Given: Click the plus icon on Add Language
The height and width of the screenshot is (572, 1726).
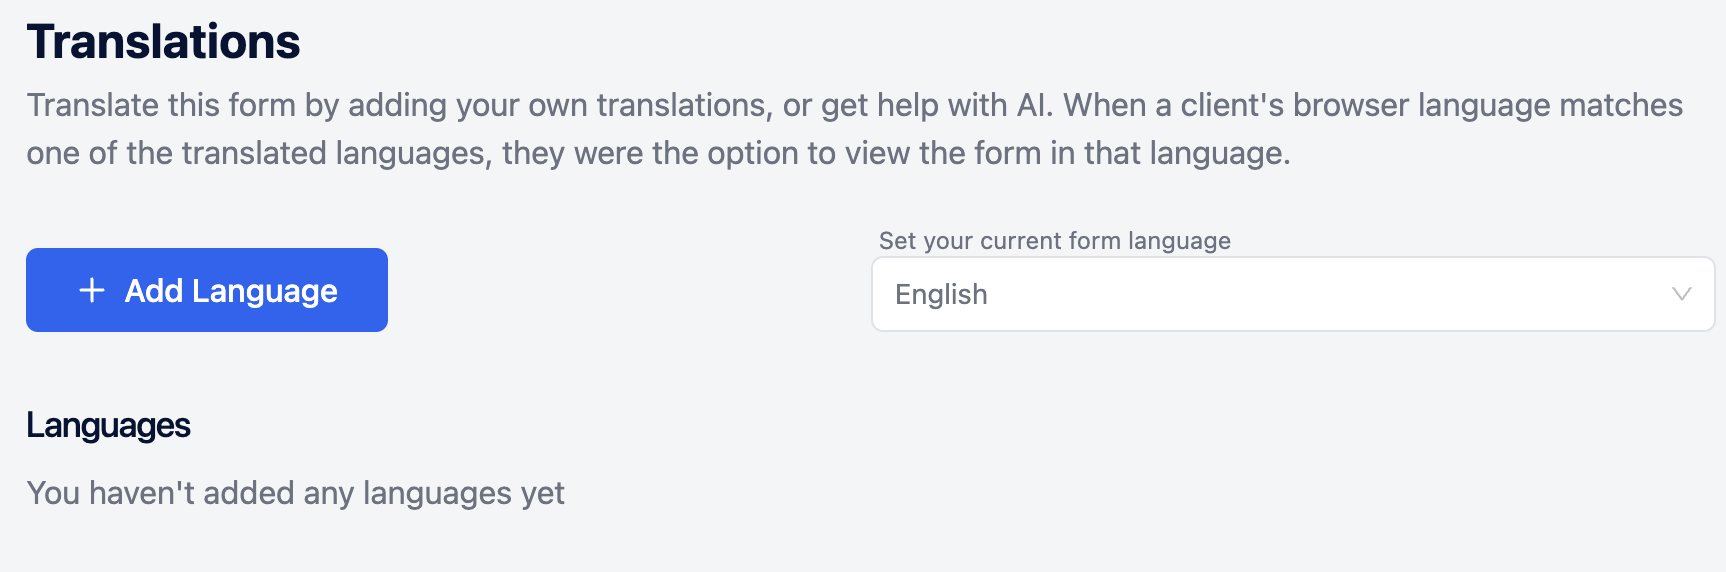Looking at the screenshot, I should coord(92,290).
